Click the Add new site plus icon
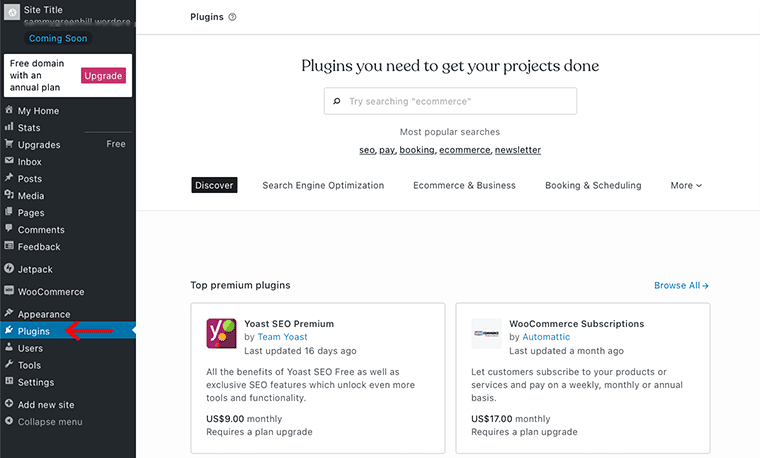The image size is (760, 458). click(9, 404)
